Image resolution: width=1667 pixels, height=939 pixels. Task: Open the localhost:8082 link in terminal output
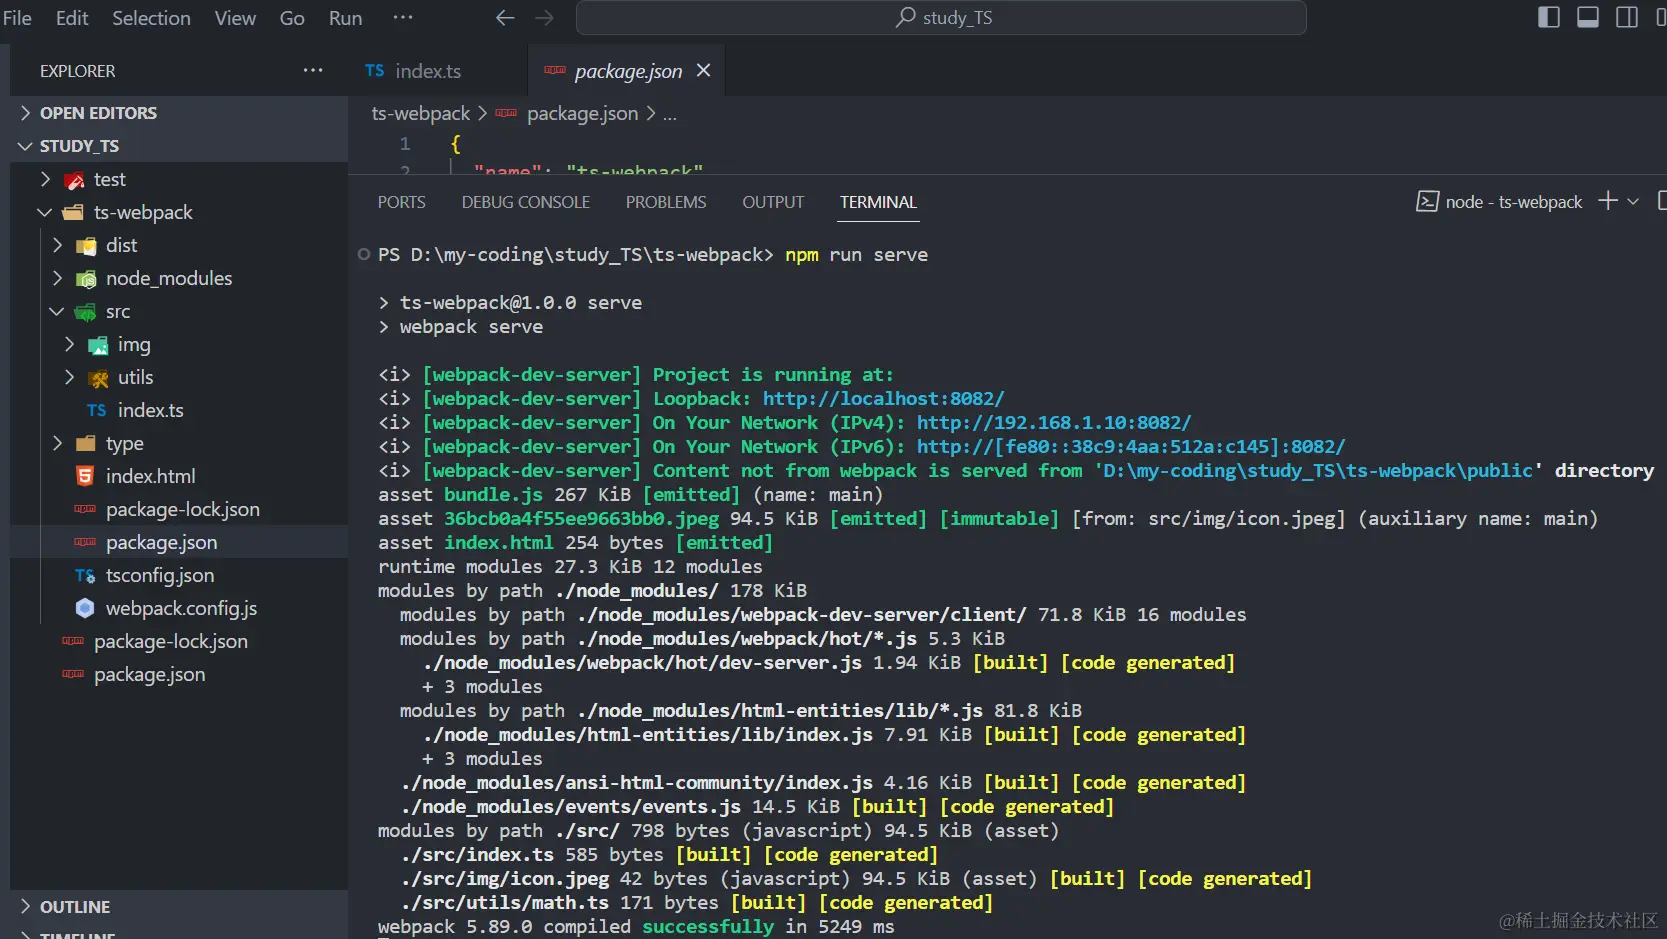883,398
